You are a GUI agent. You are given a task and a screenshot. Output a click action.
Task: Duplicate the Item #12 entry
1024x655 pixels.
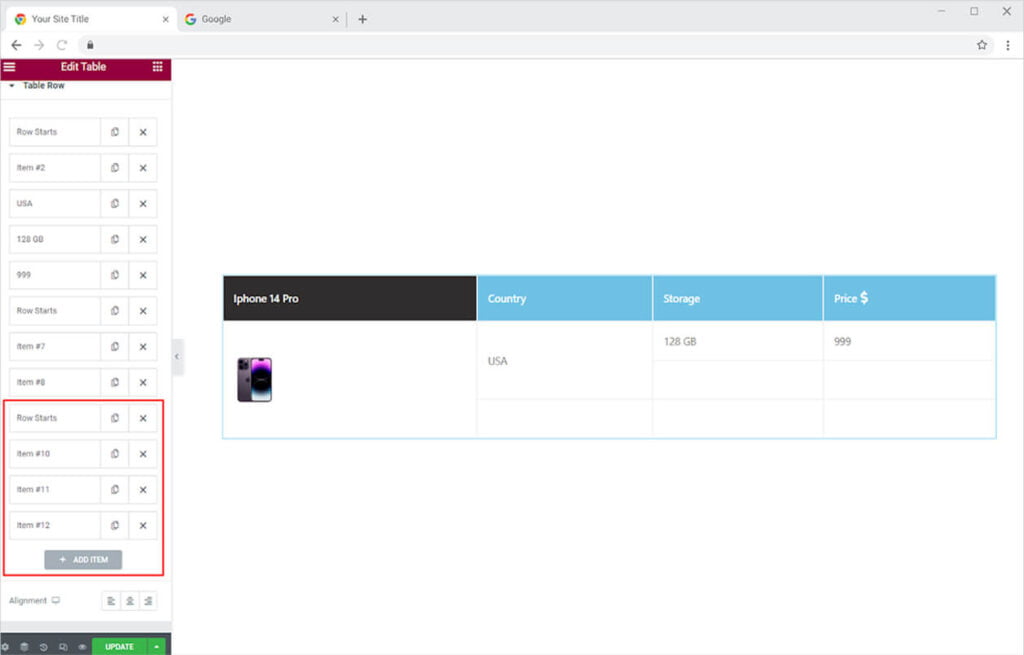[x=115, y=526]
